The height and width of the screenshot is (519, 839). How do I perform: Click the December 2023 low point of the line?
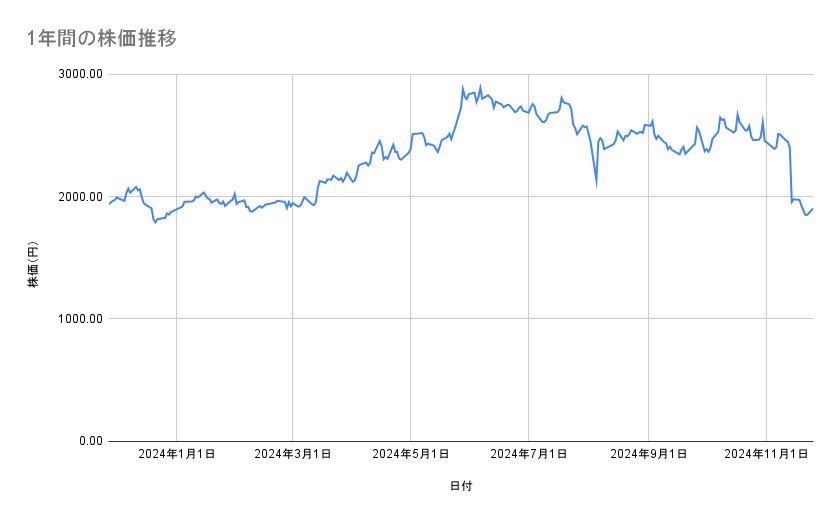point(155,222)
